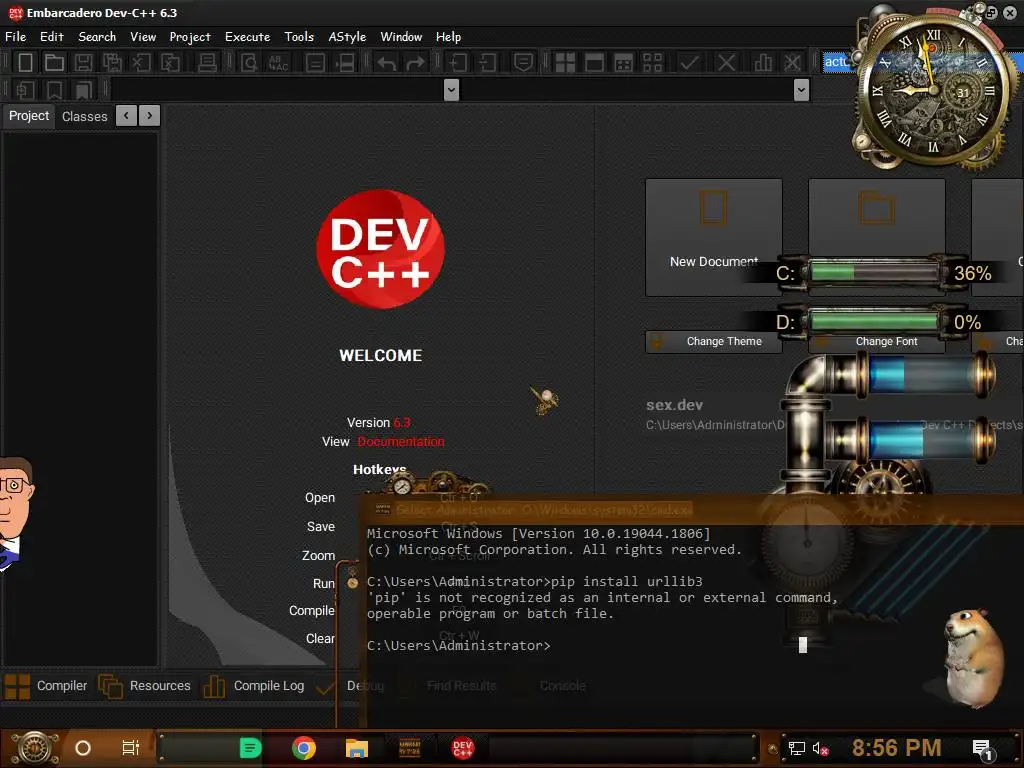Click the Insert icon in second toolbar row
1024x768 pixels.
(x=25, y=90)
